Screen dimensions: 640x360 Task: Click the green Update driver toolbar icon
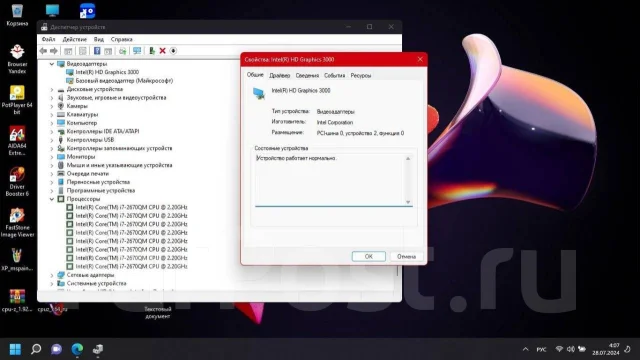point(152,51)
